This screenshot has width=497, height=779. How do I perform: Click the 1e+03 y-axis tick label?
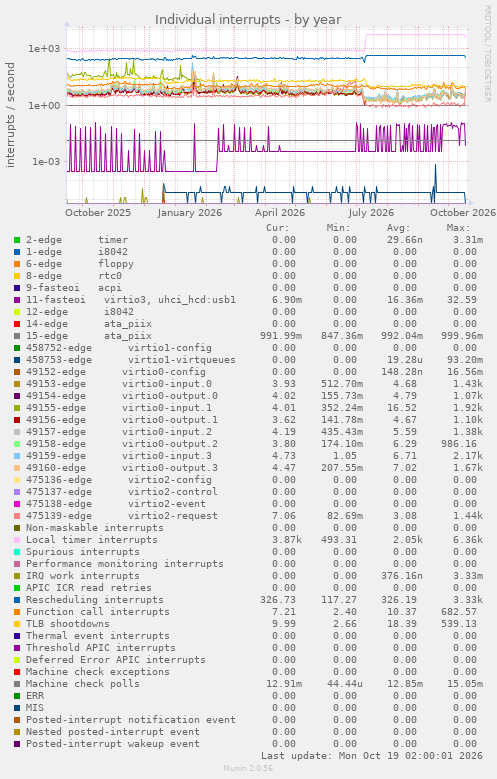click(x=44, y=49)
